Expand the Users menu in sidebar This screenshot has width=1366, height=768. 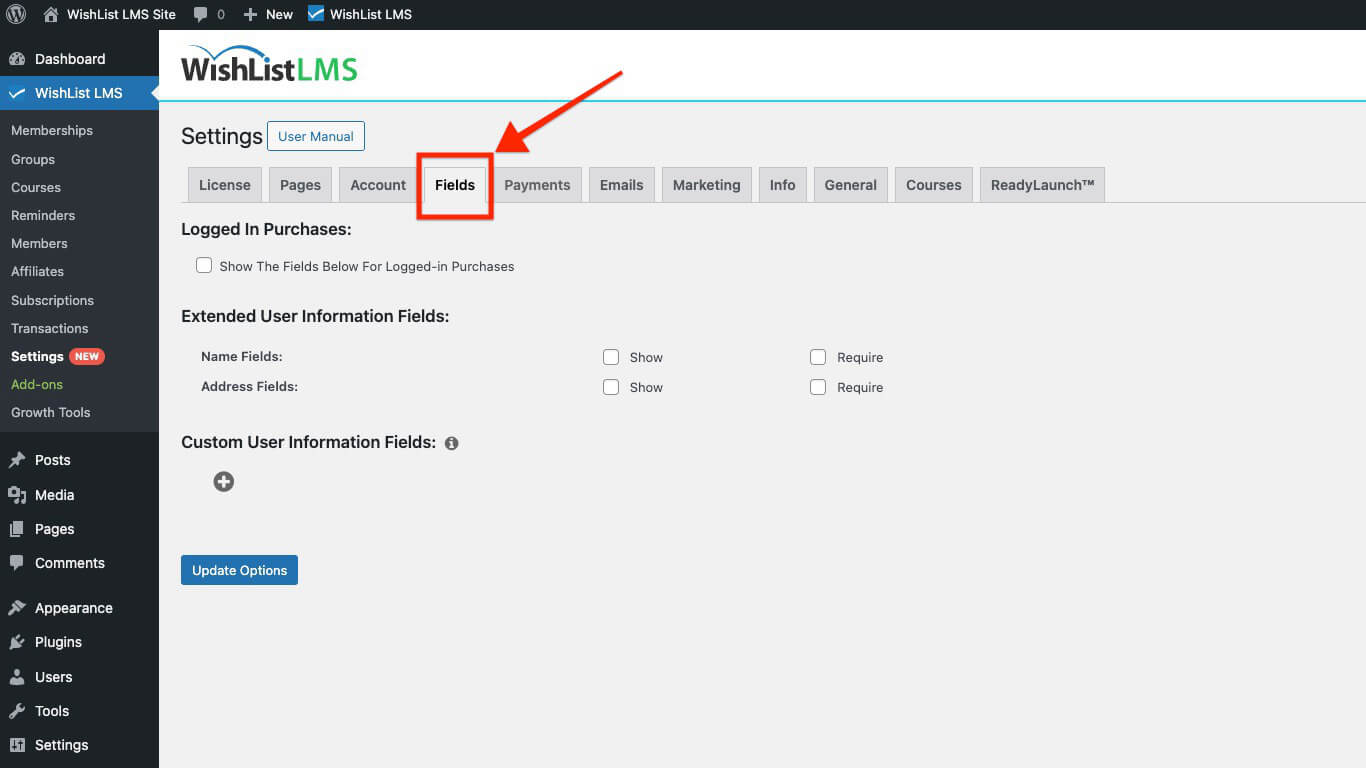51,676
